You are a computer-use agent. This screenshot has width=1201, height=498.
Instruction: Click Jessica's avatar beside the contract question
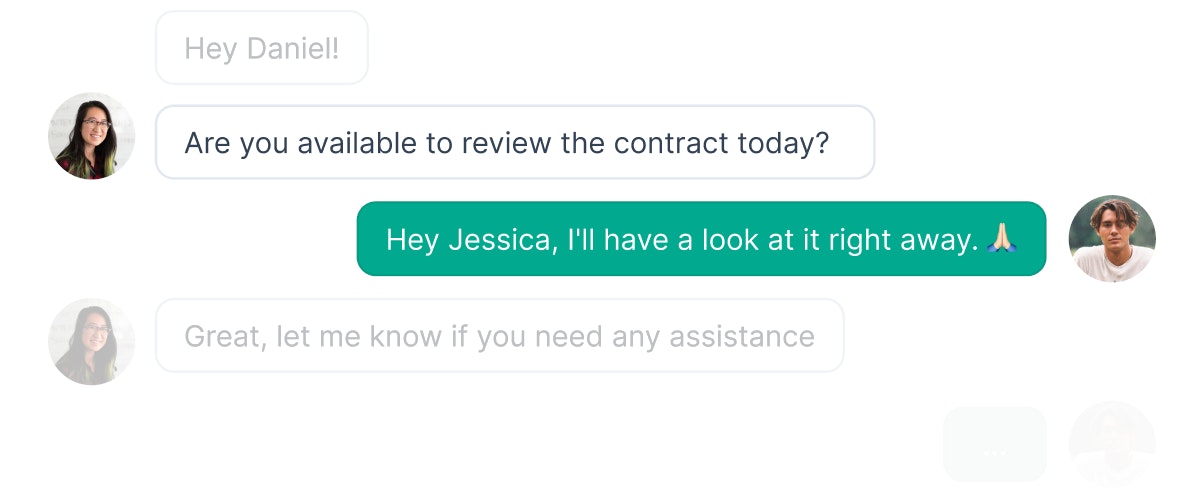pyautogui.click(x=92, y=136)
